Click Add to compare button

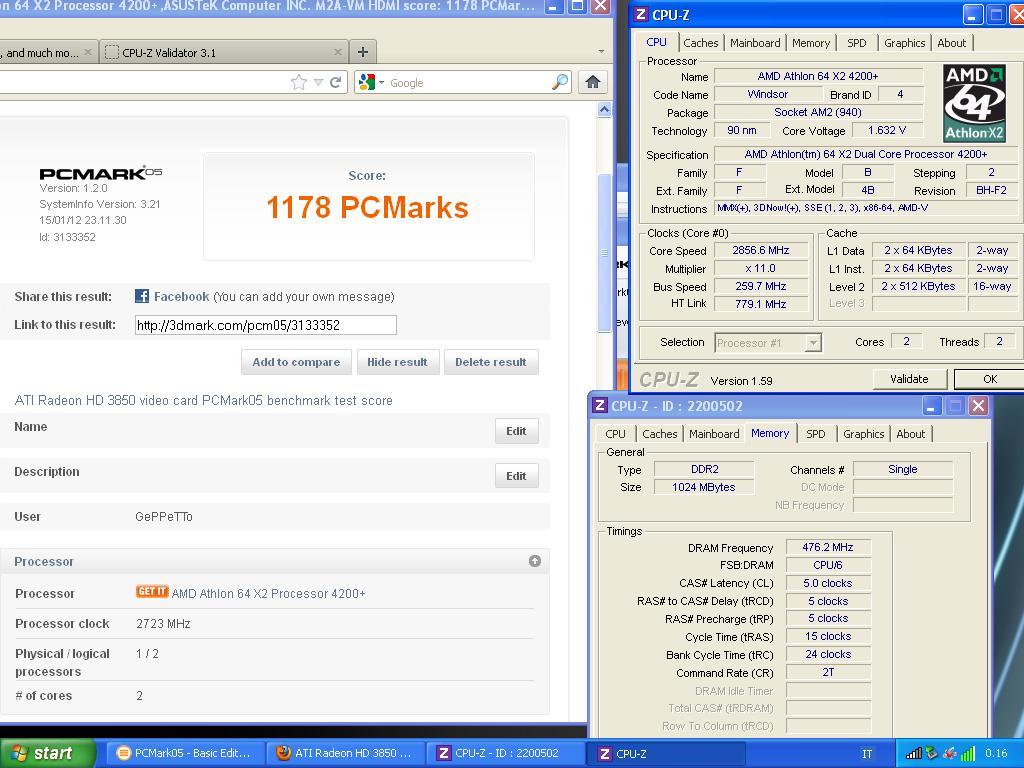click(x=296, y=362)
